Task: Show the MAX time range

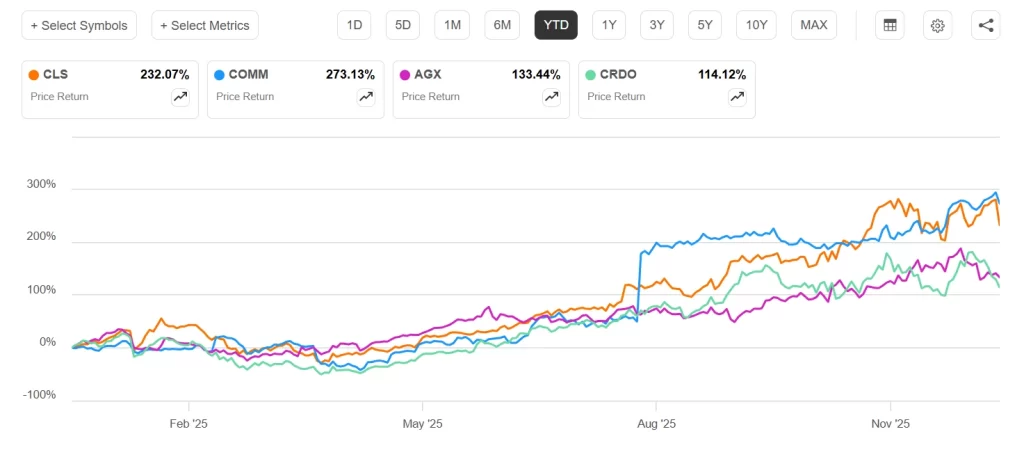Action: point(814,25)
